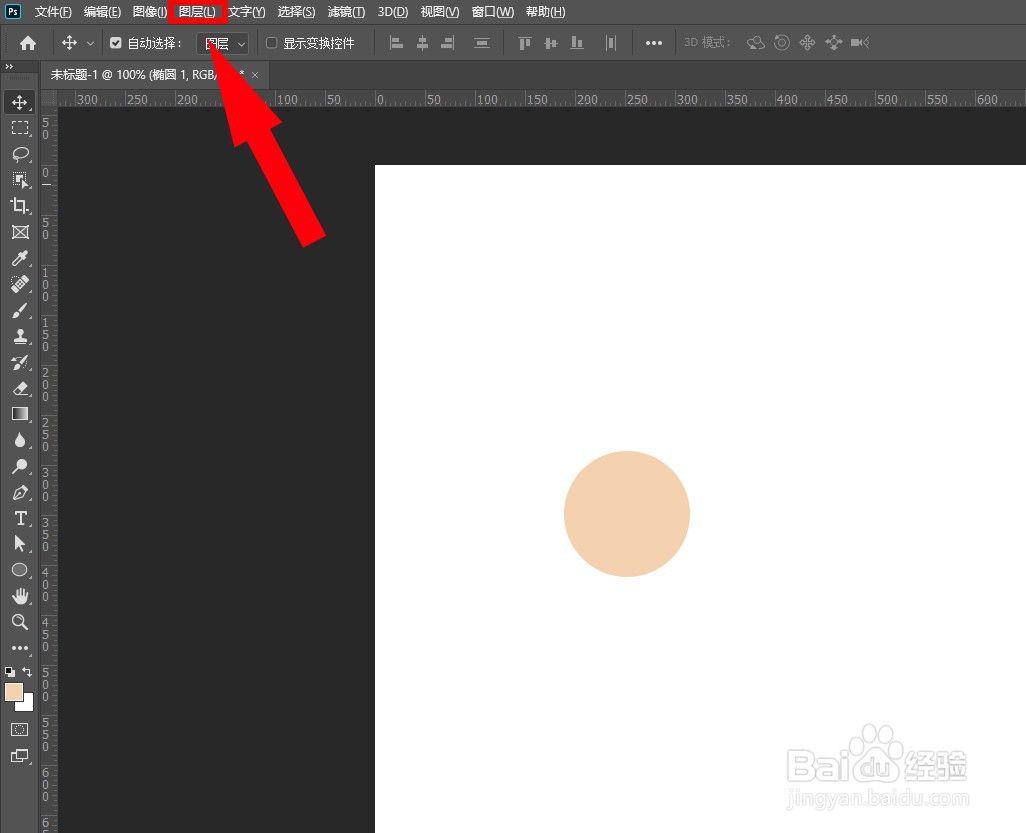Select the Blur tool droplet

(20, 440)
